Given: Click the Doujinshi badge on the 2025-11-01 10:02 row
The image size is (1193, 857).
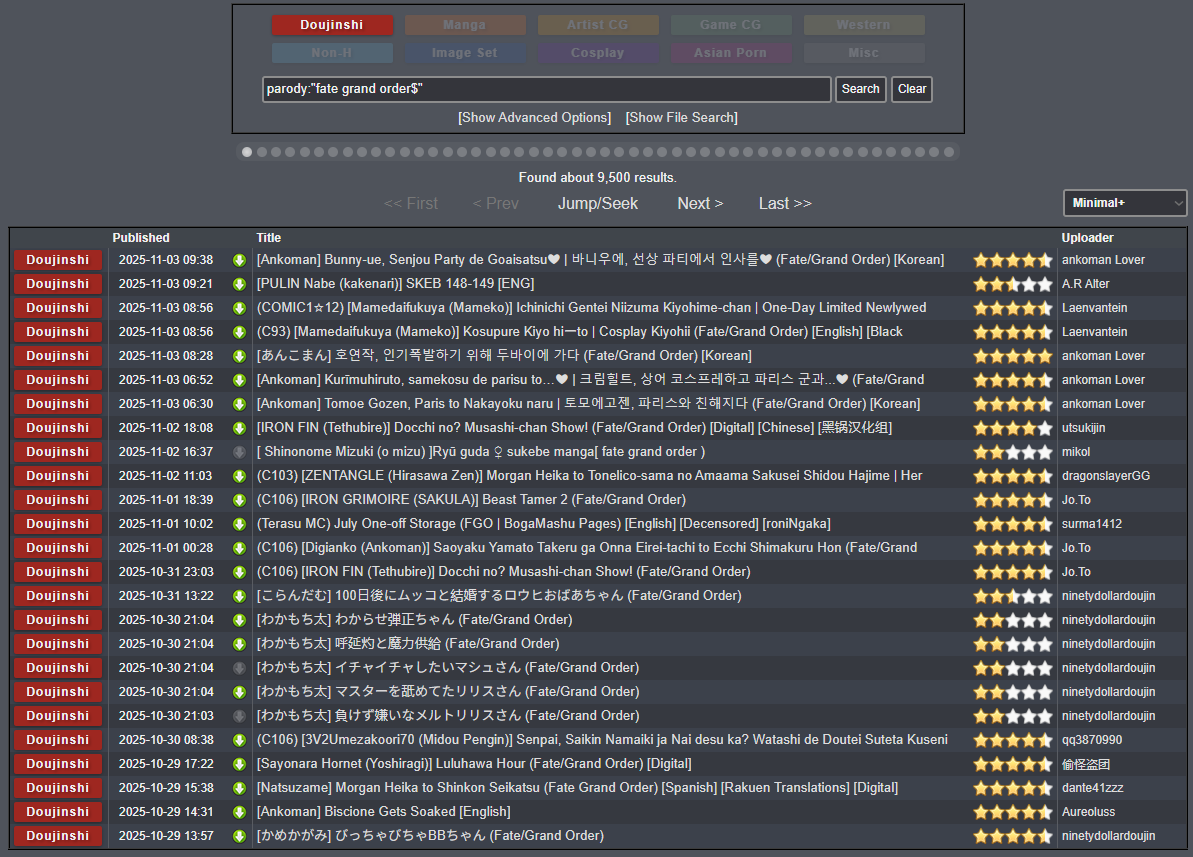Looking at the screenshot, I should pos(58,524).
